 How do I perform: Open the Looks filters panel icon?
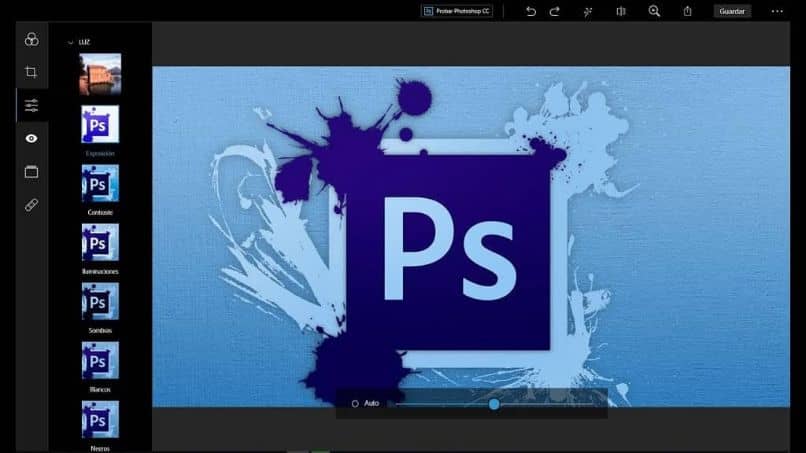[31, 39]
